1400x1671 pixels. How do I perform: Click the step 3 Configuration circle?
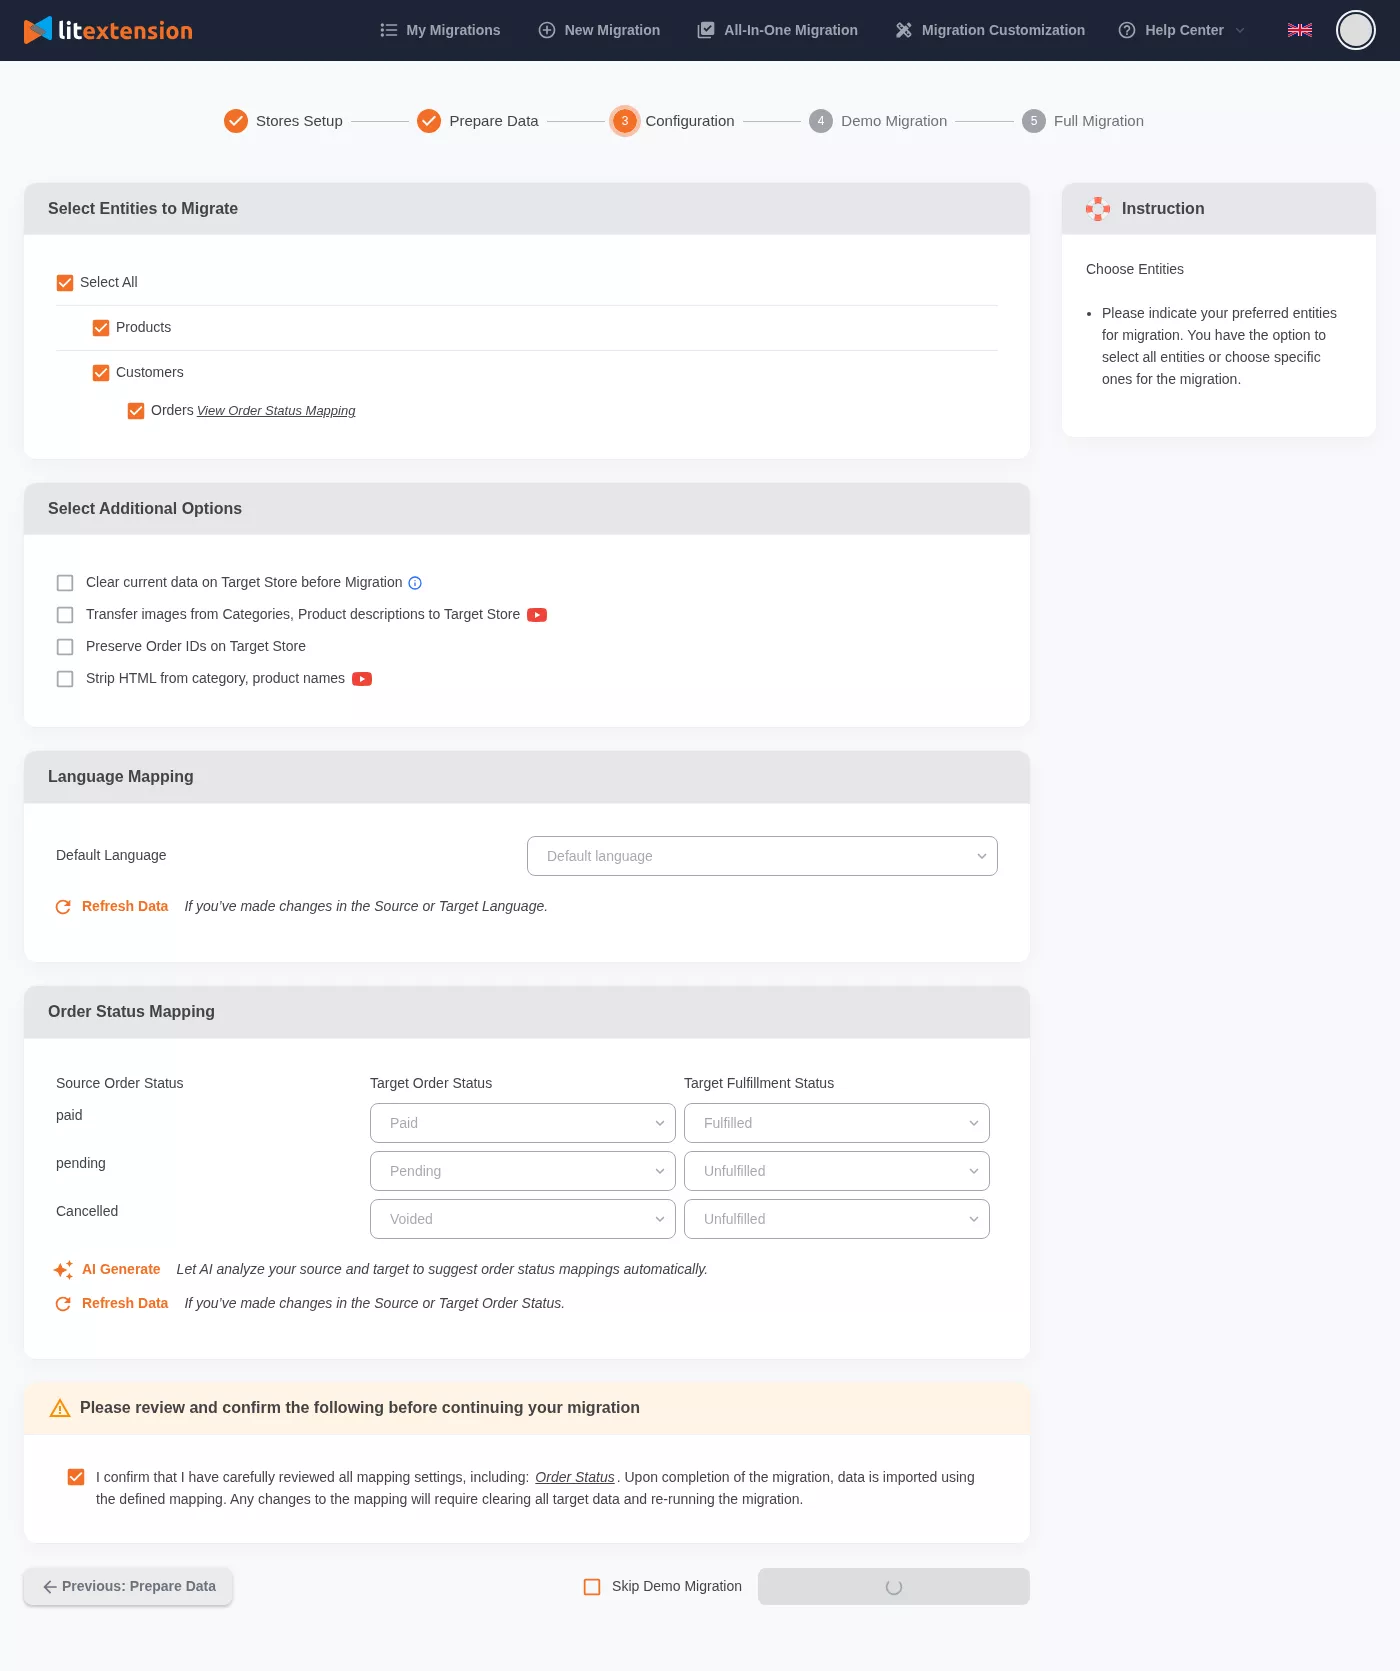[625, 121]
